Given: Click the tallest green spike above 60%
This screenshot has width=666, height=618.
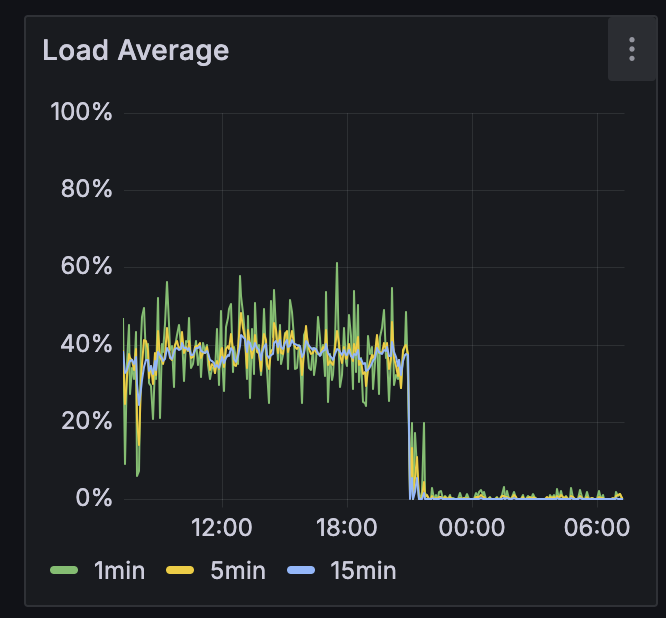Looking at the screenshot, I should (337, 266).
